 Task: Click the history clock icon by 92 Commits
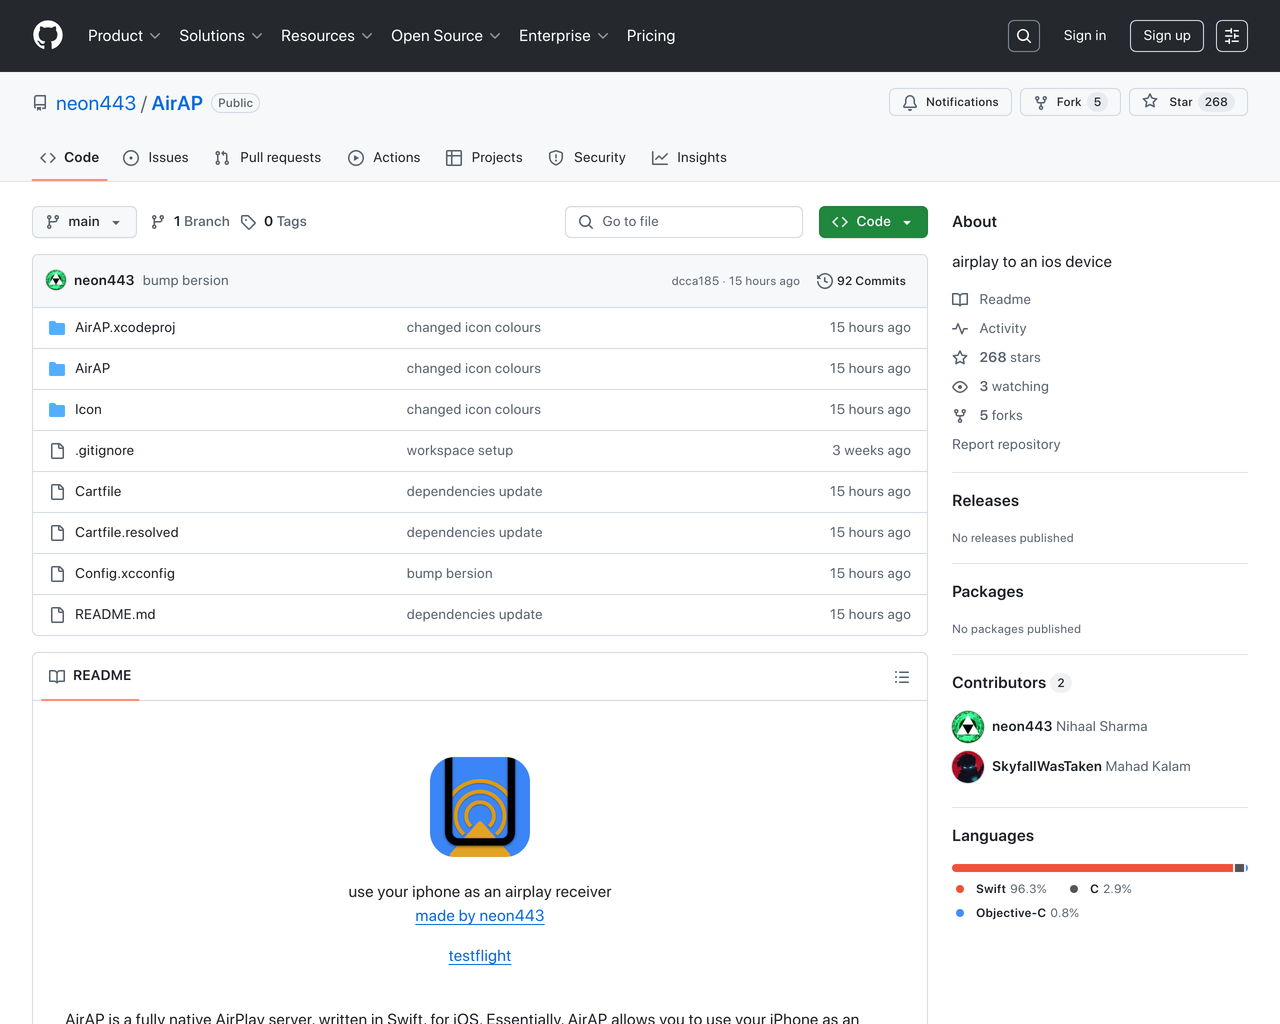click(825, 281)
